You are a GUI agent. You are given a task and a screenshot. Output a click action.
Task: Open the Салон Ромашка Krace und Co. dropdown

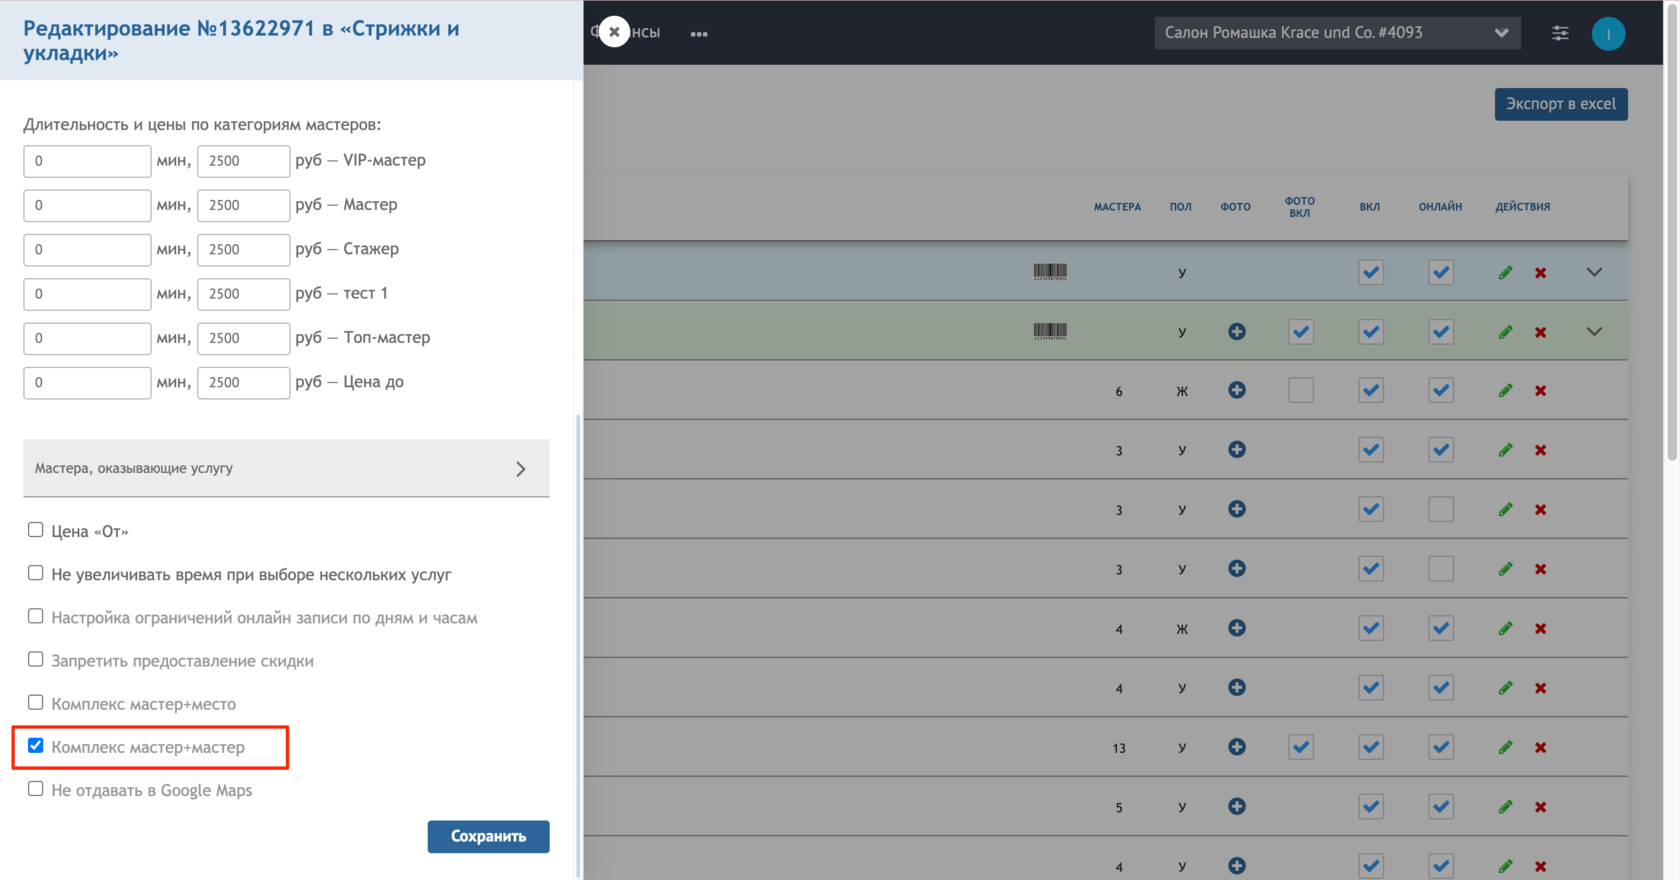pos(1337,32)
